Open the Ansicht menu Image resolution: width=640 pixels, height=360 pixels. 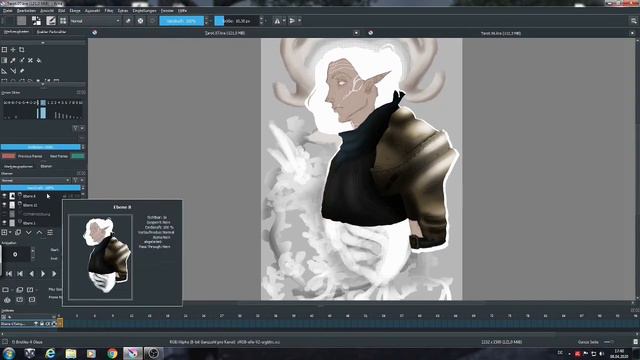click(x=47, y=11)
